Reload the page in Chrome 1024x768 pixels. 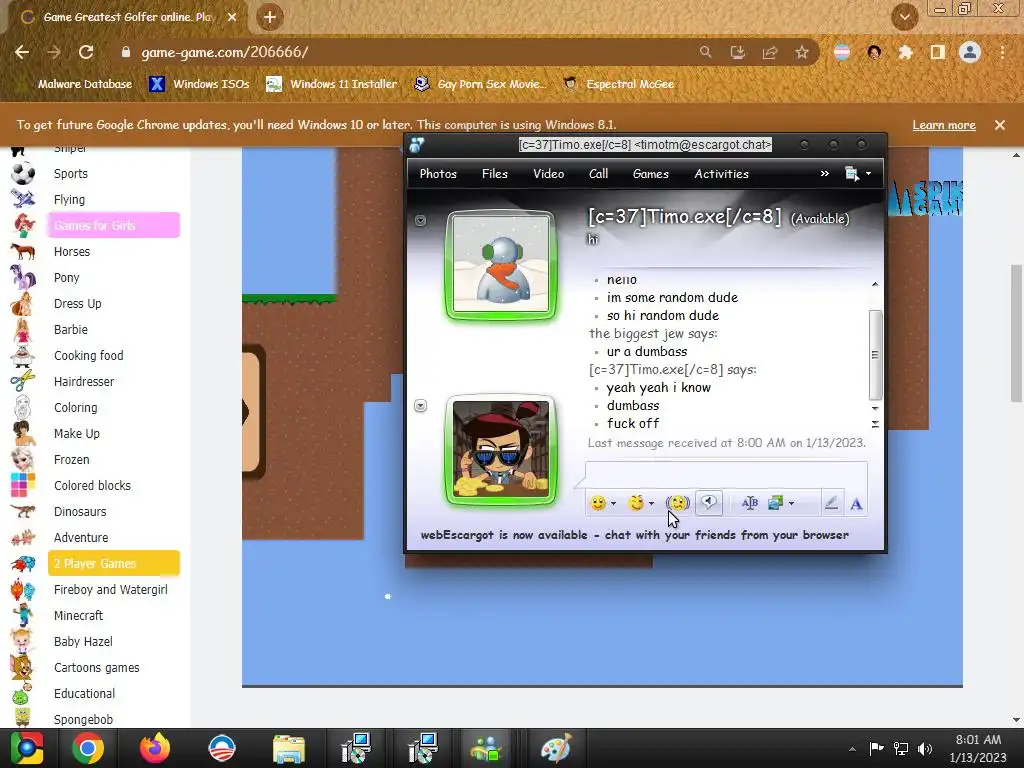coord(86,52)
